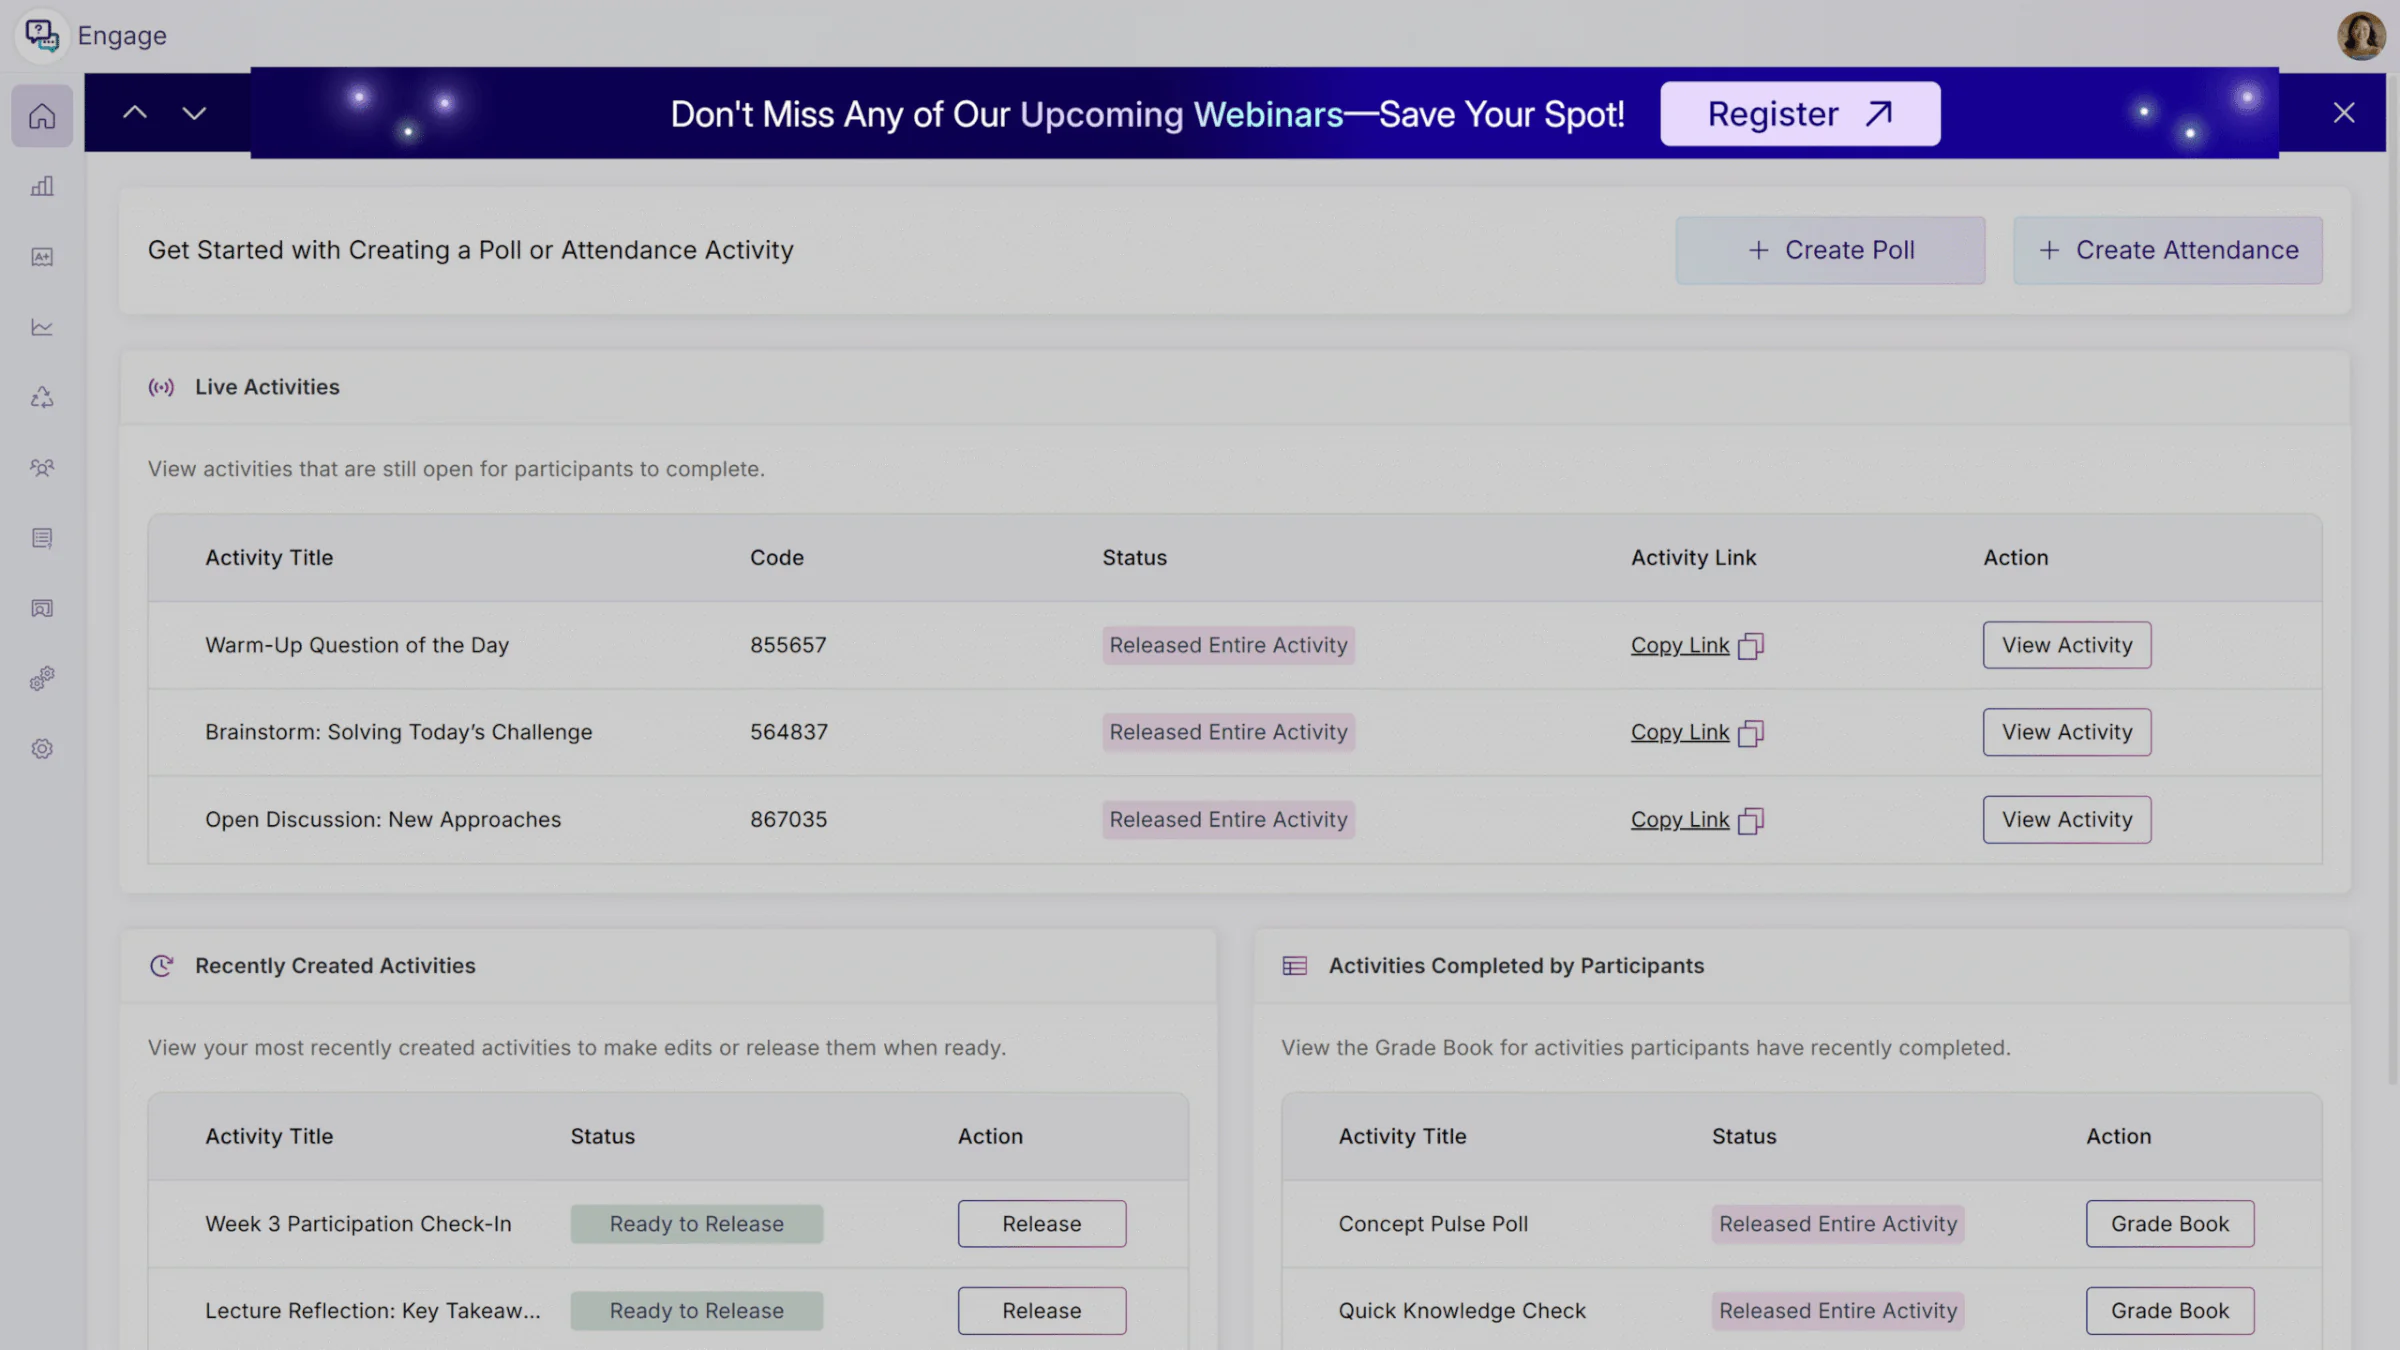Open Grade Book for Concept Pulse Poll
The image size is (2400, 1350).
pyautogui.click(x=2169, y=1224)
